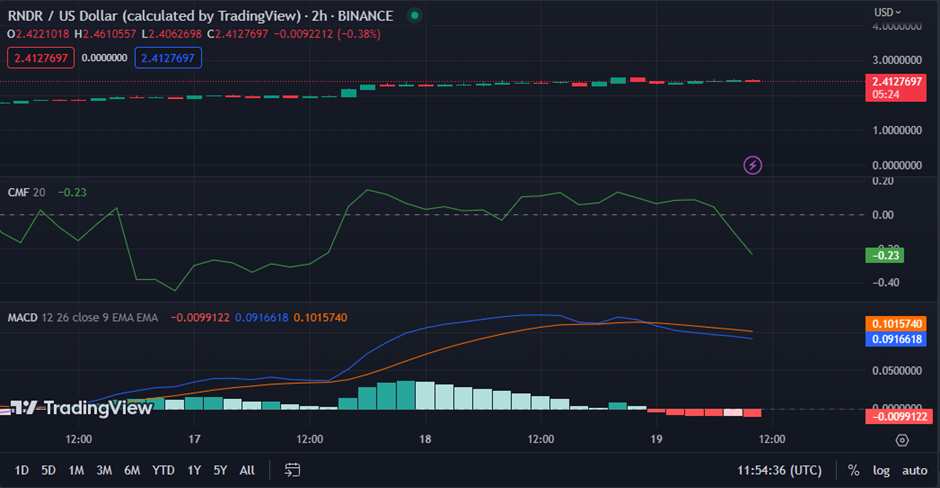The width and height of the screenshot is (940, 488).
Task: Open the go-to-date calendar icon
Action: click(292, 470)
